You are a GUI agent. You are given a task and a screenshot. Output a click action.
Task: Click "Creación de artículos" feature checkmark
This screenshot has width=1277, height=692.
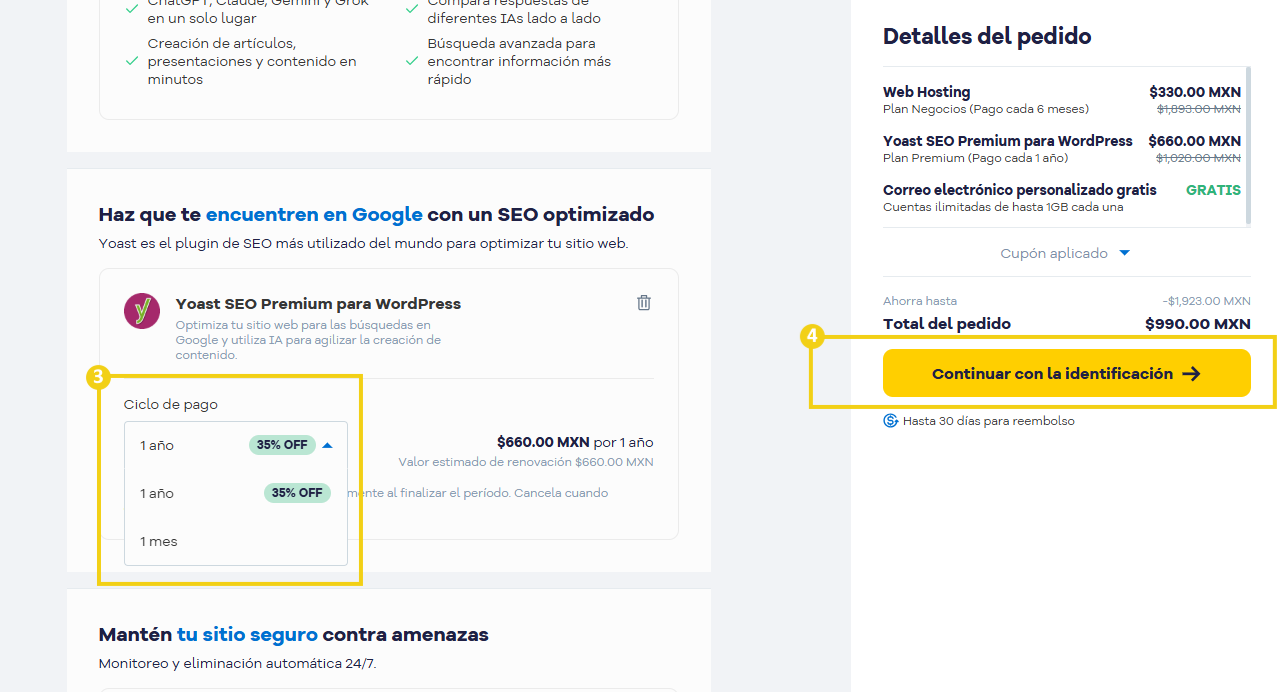click(x=132, y=61)
